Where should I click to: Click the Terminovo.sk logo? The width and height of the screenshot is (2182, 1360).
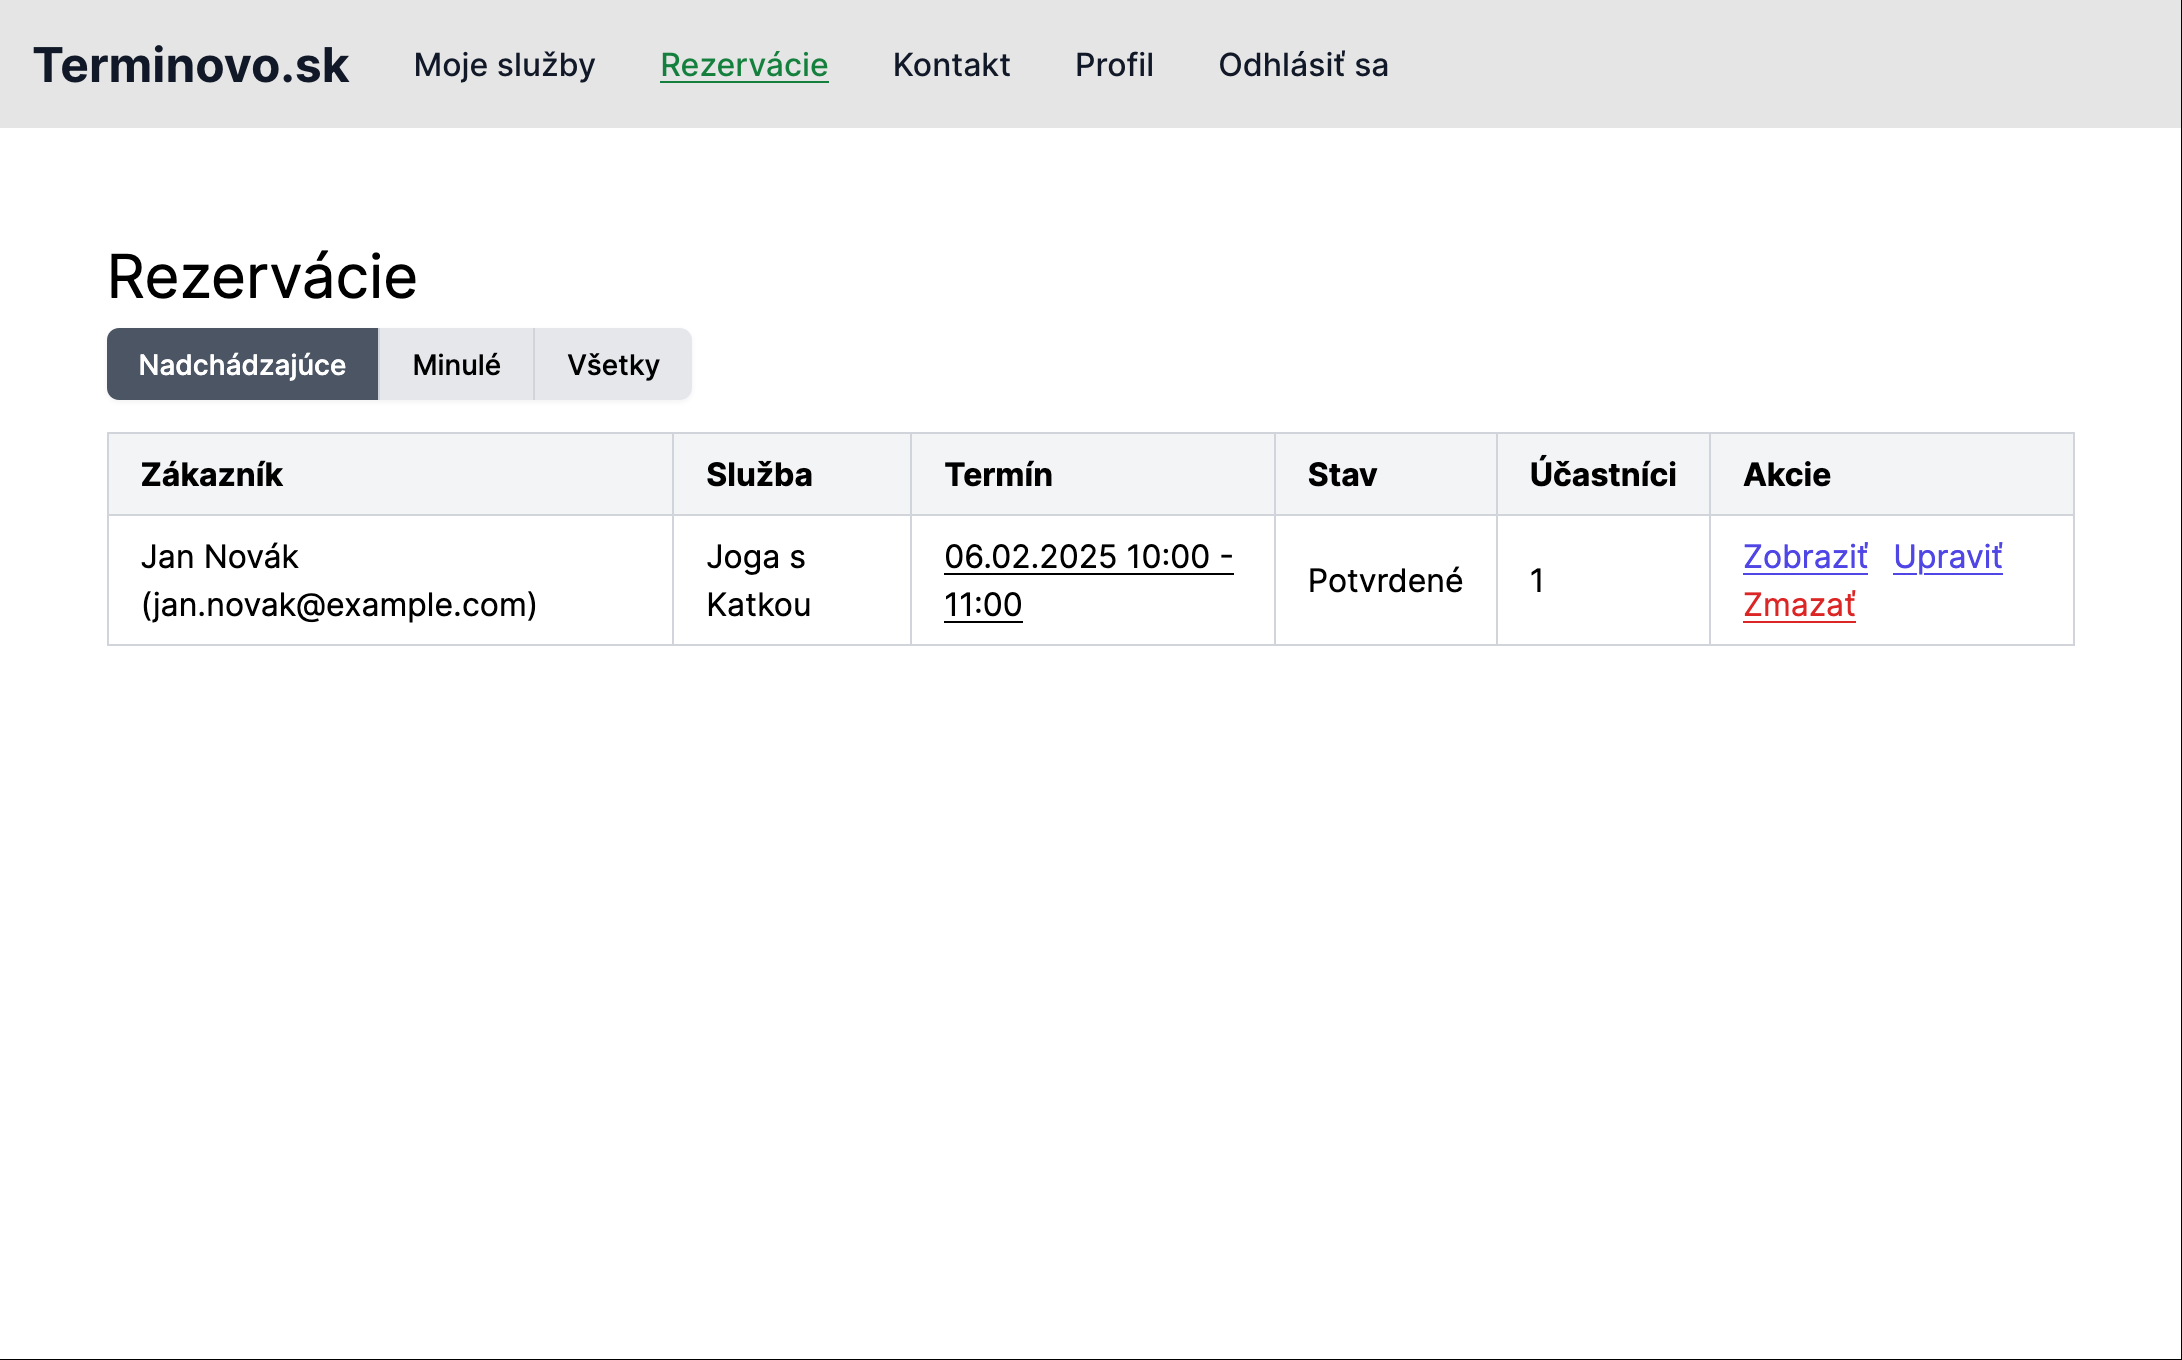click(x=191, y=65)
